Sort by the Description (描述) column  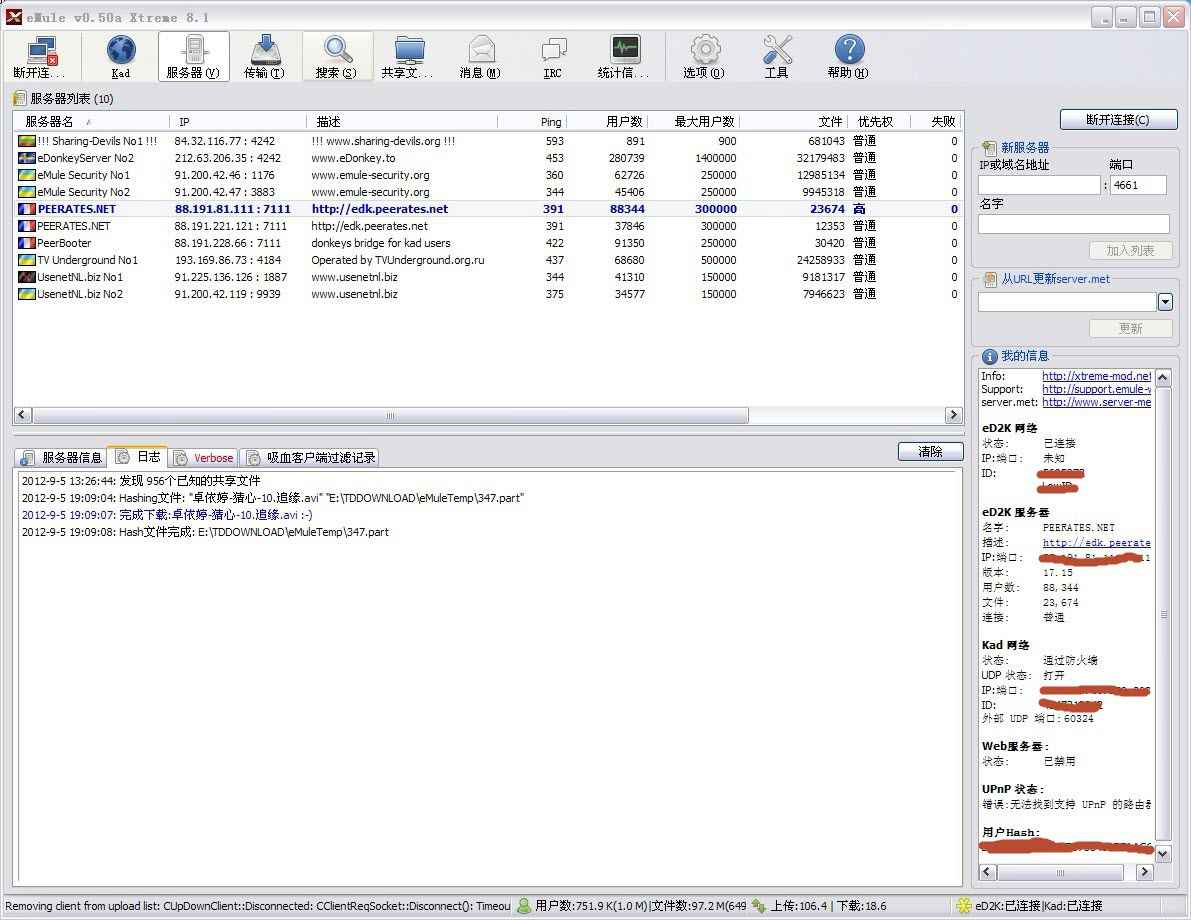click(x=403, y=122)
